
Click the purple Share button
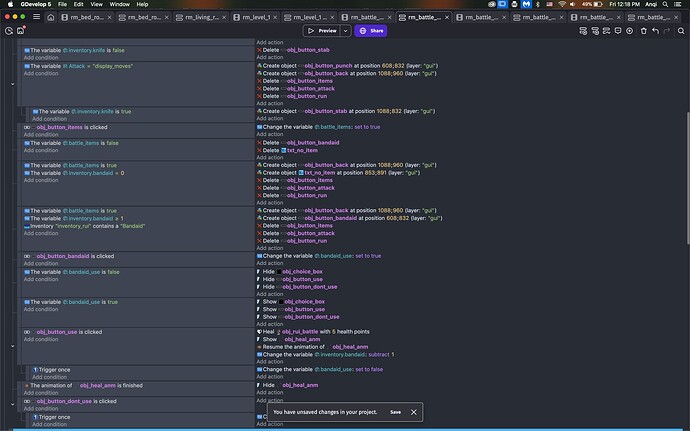tap(371, 31)
